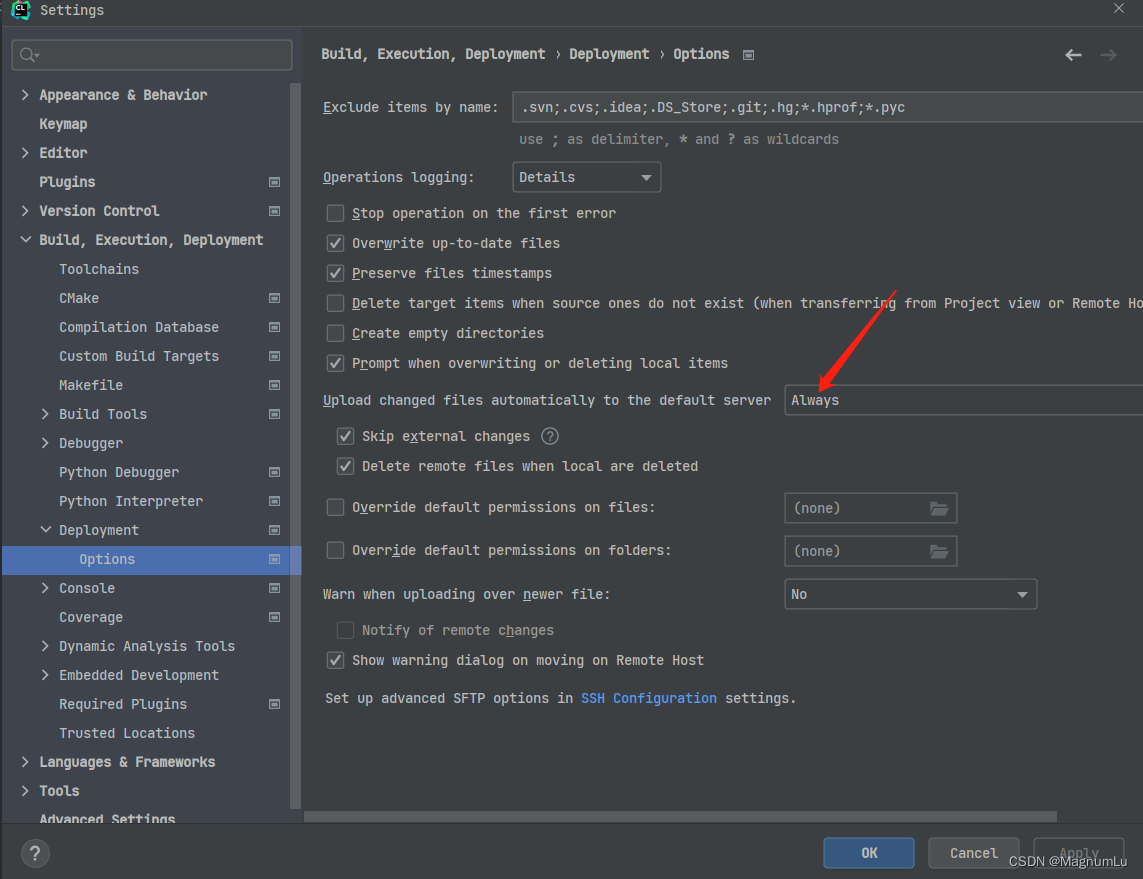Screen dimensions: 1143x879
Task: Click the horizontal scrollbar at the bottom
Action: pyautogui.click(x=680, y=816)
